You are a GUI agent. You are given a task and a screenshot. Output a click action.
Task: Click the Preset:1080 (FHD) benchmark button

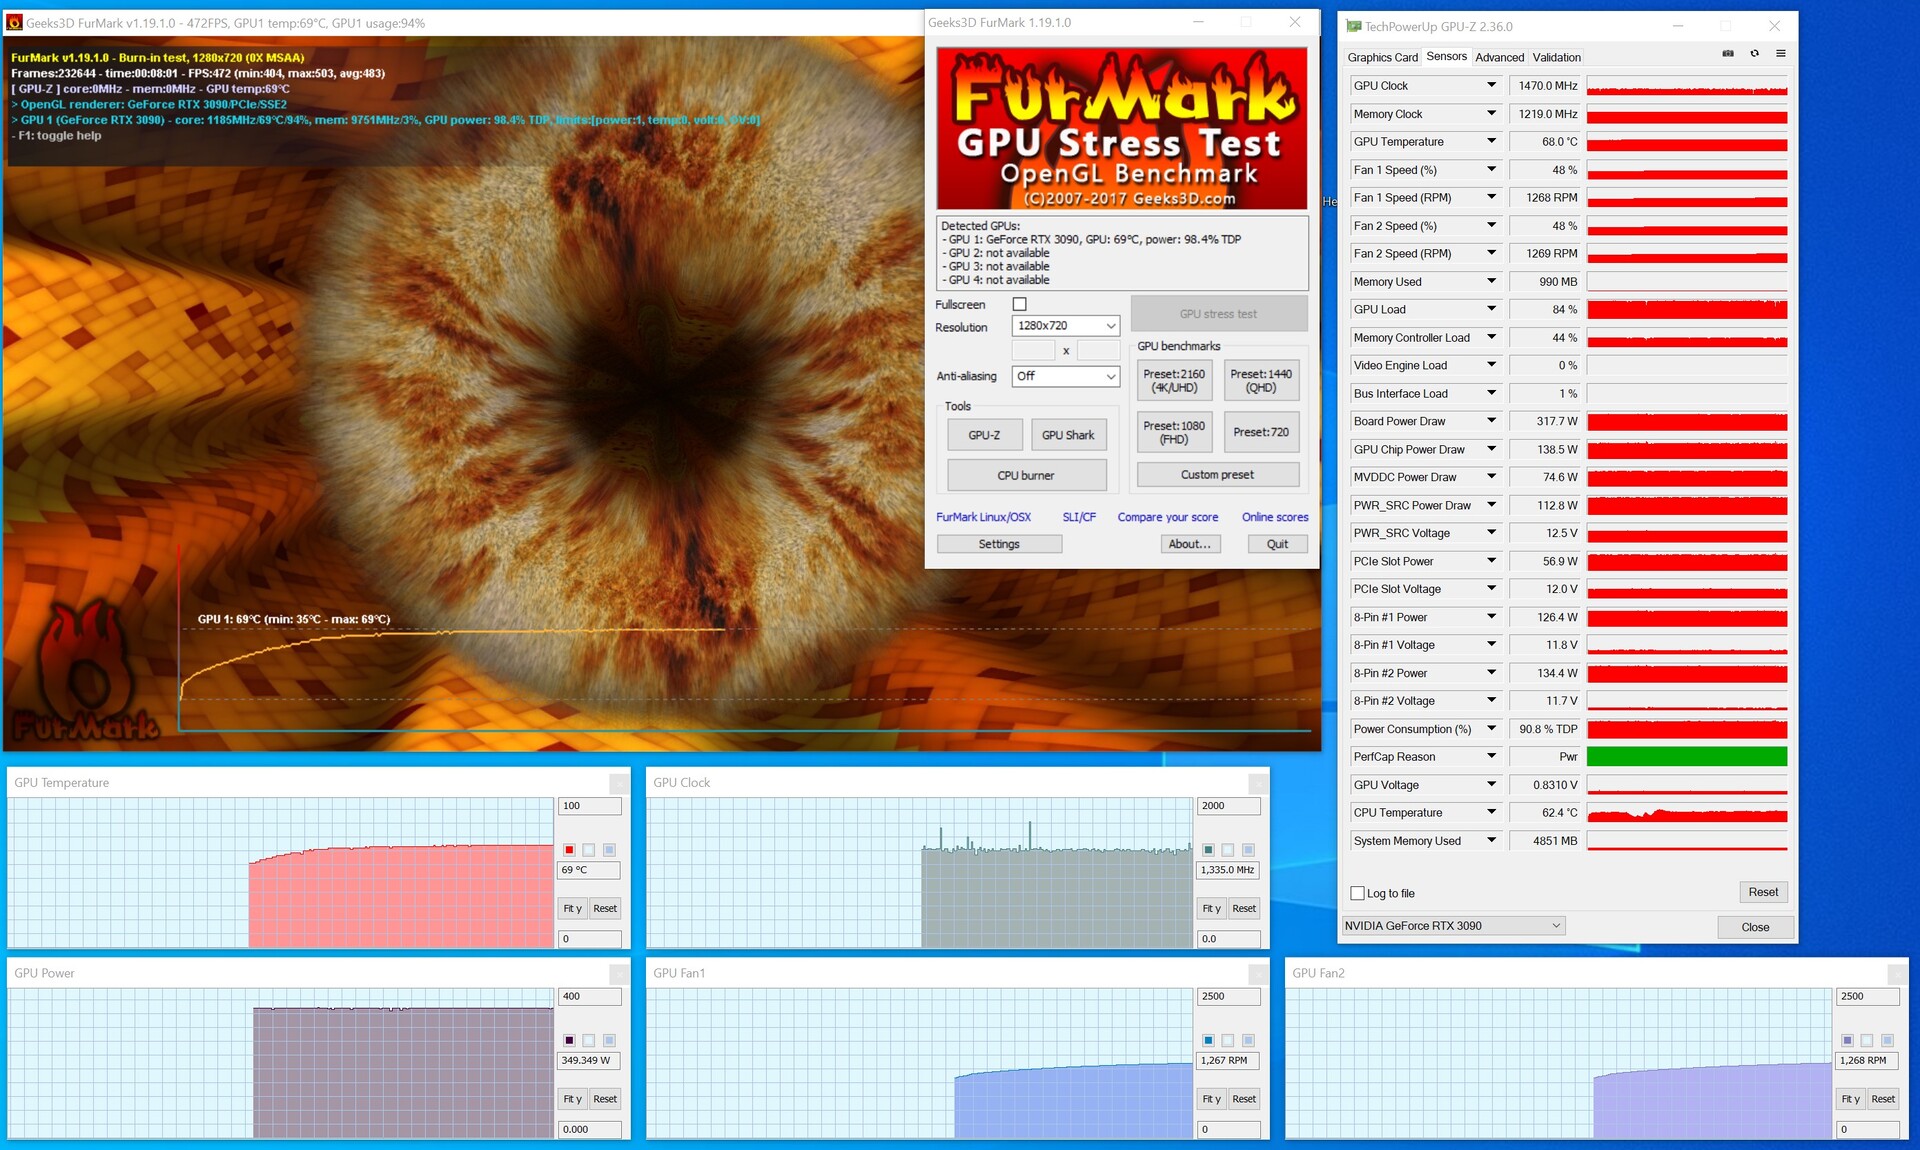pos(1174,432)
